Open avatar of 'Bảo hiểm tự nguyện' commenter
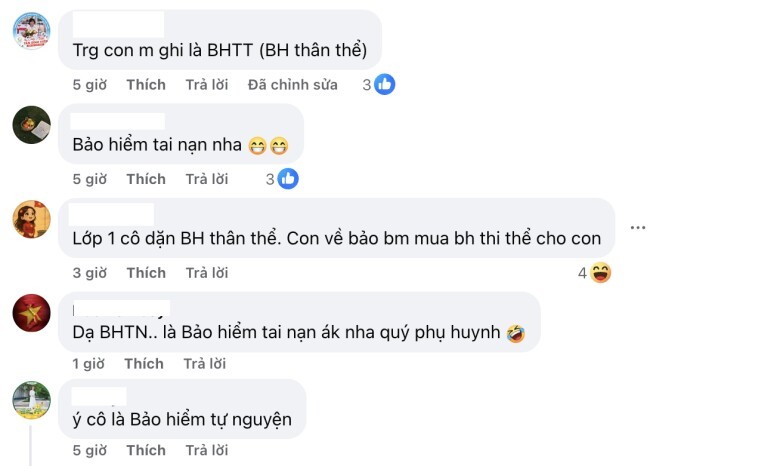Viewport: 780px width, 466px height. [31, 400]
